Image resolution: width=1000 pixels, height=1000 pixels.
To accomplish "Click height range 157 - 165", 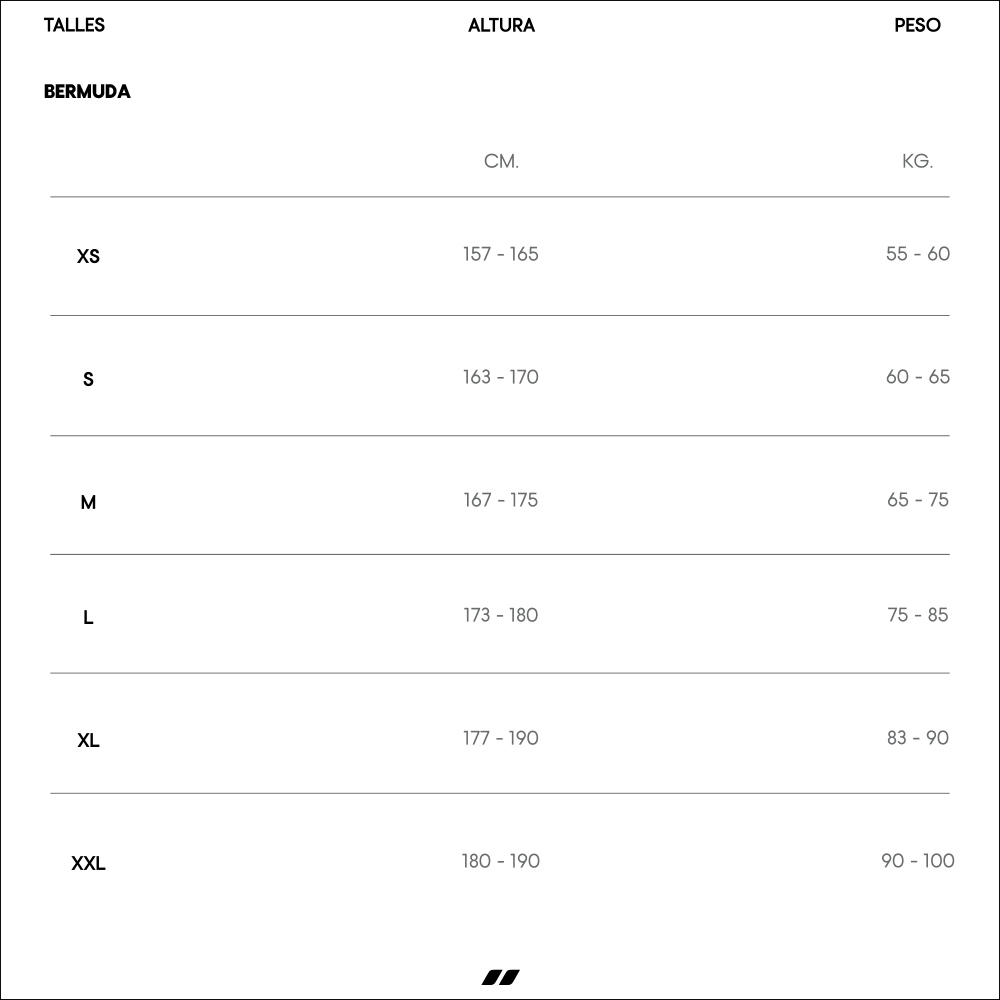I will click(x=501, y=254).
